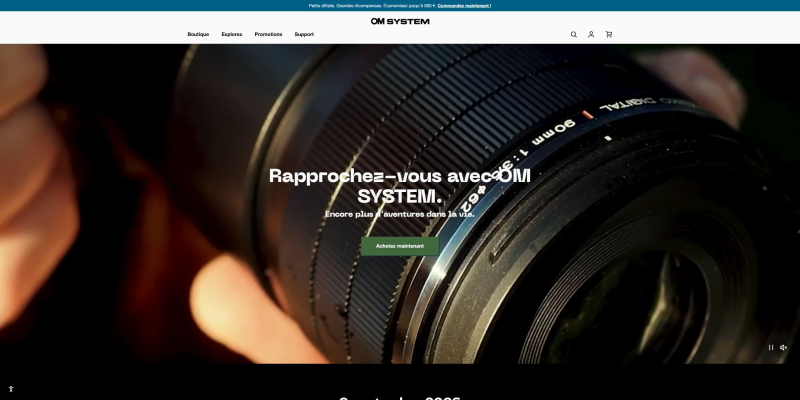Open the Explorez menu
Screen dimensions: 800x400
(232, 34)
